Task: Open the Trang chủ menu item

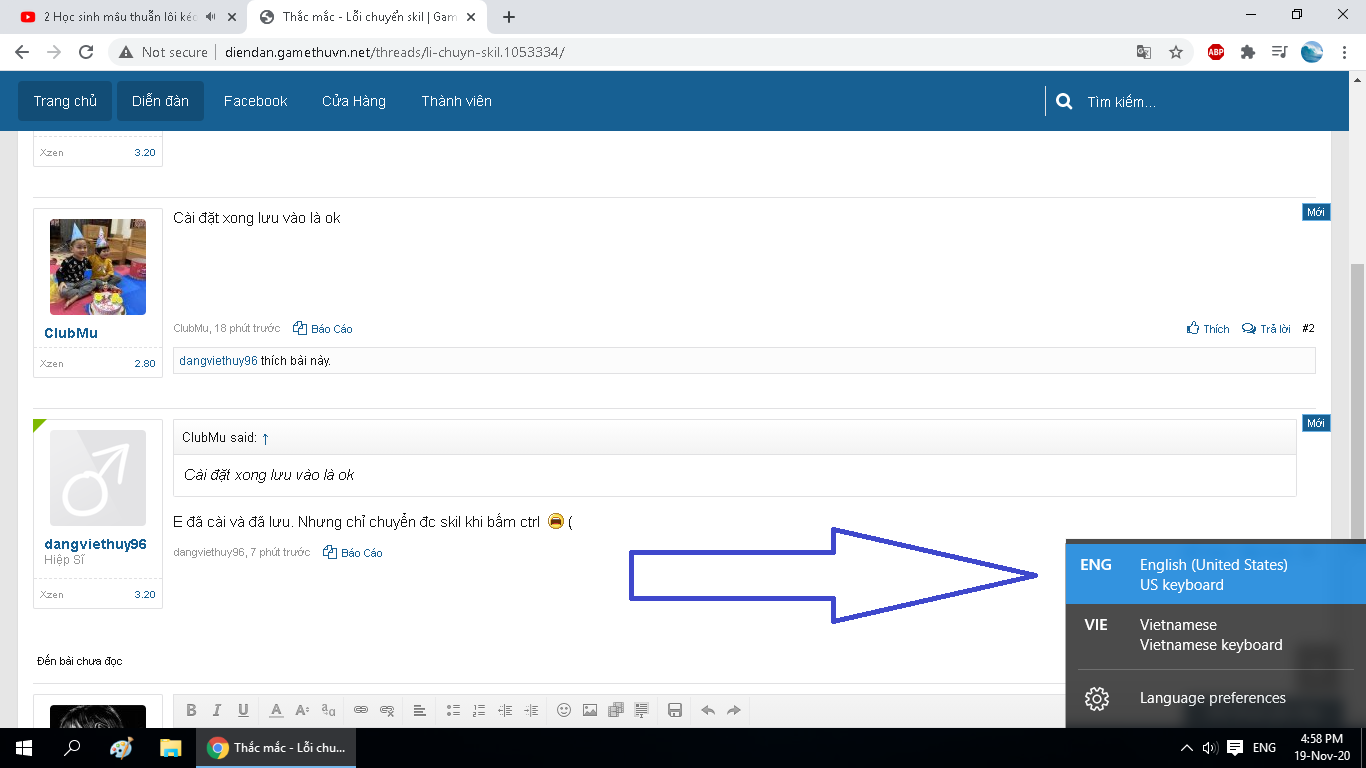Action: [65, 101]
